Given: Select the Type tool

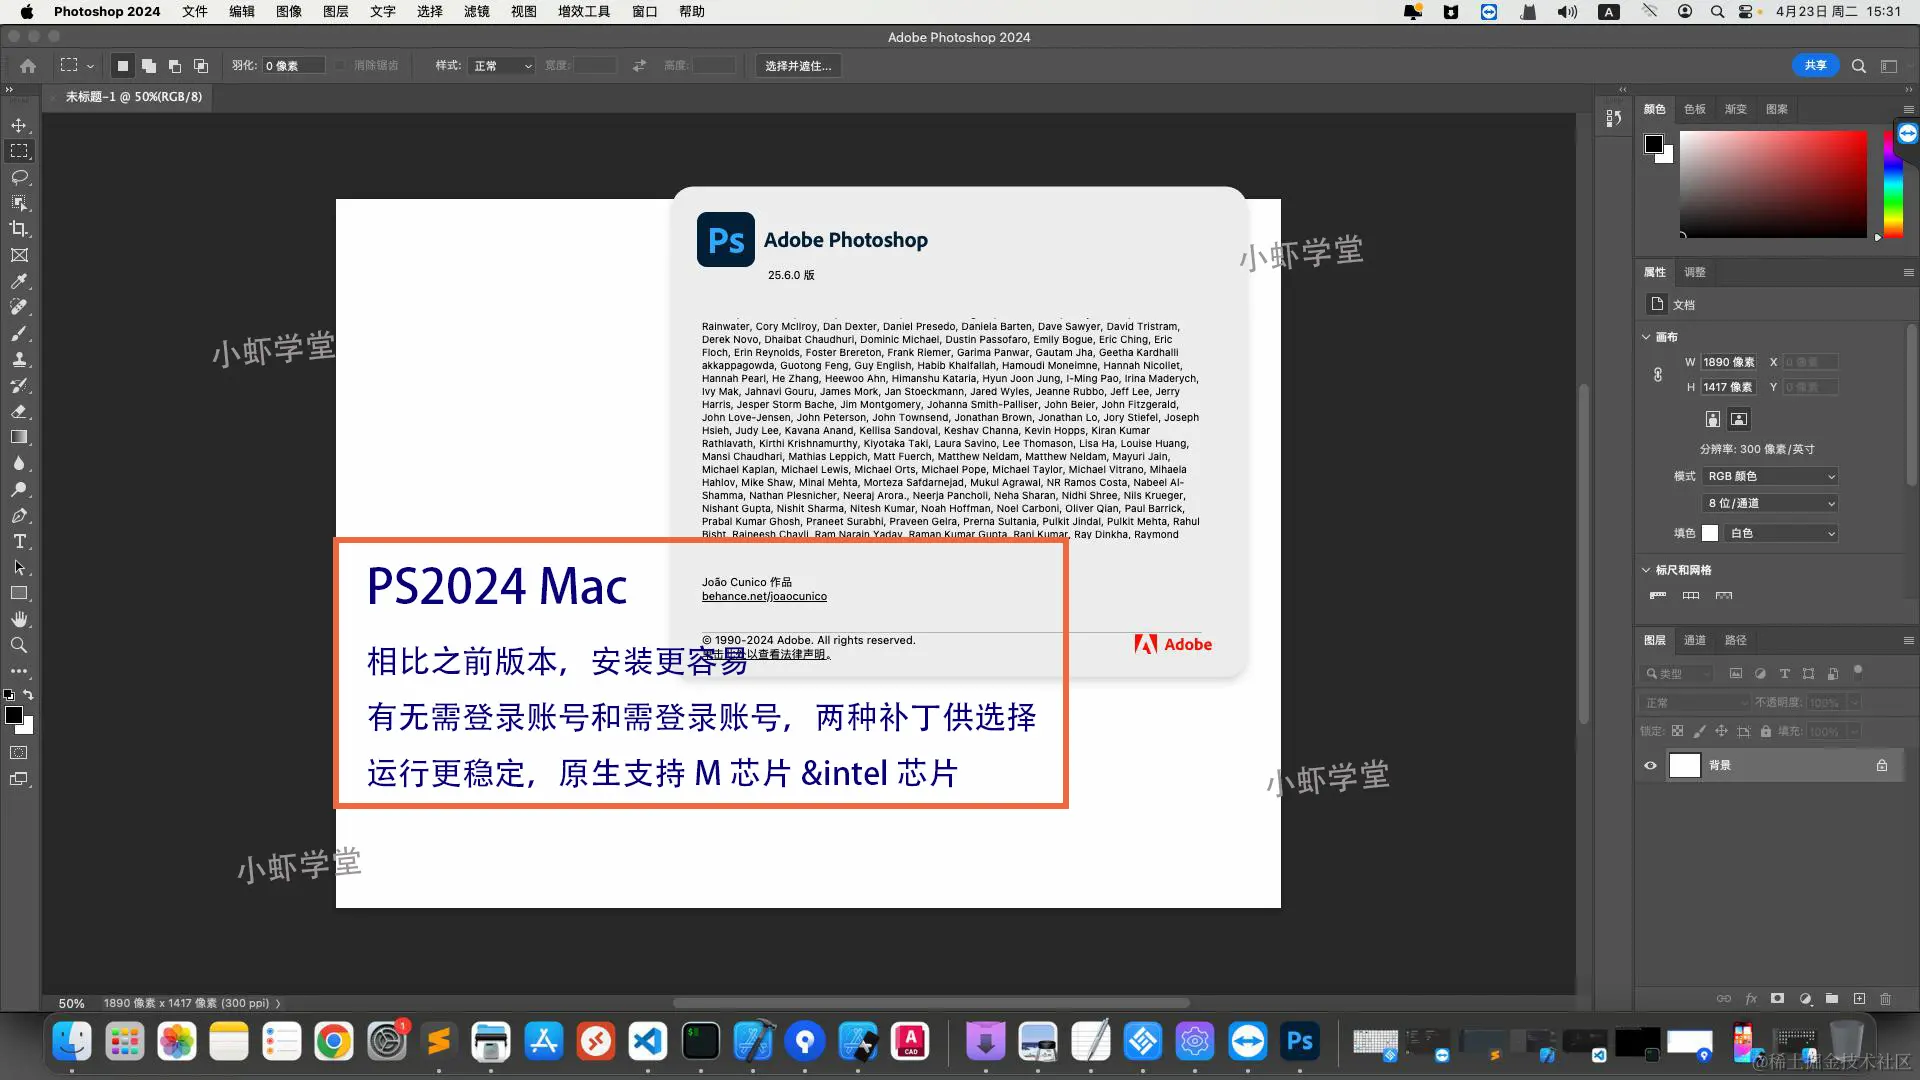Looking at the screenshot, I should tap(19, 541).
